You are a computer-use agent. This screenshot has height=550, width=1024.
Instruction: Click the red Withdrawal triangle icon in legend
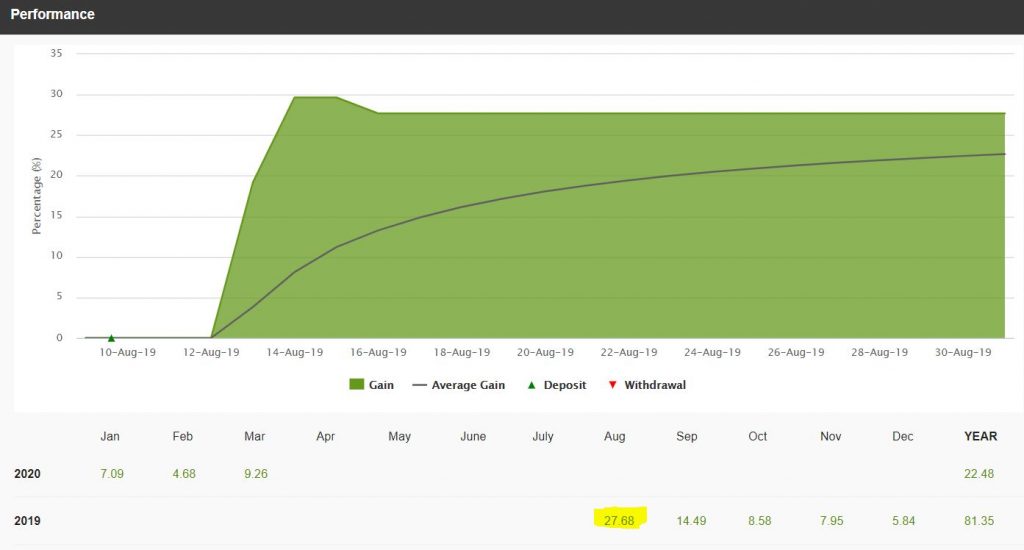point(613,385)
